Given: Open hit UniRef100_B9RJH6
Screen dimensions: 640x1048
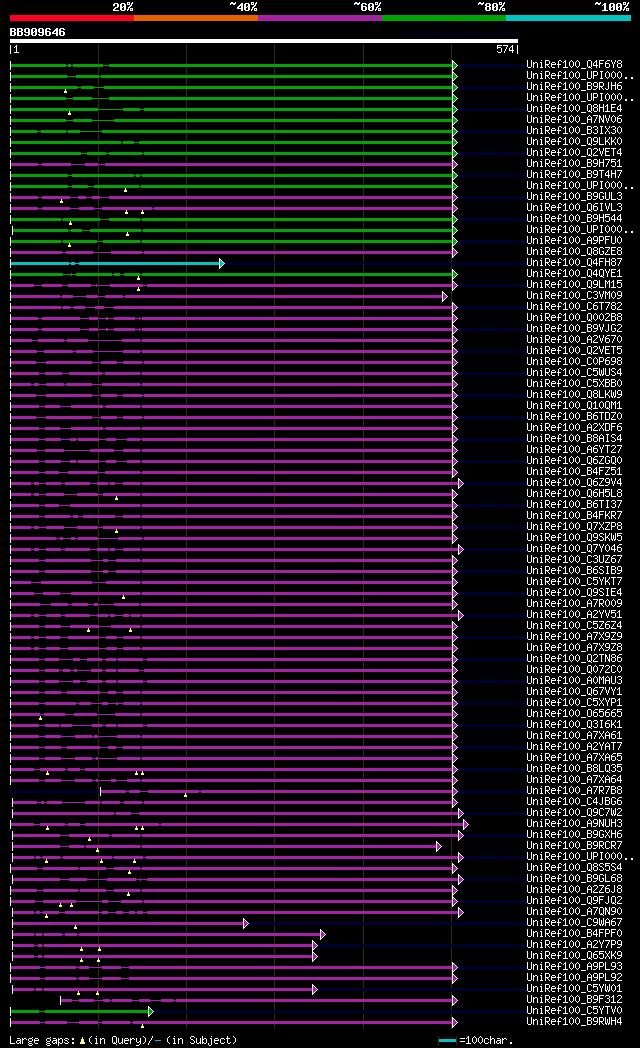Looking at the screenshot, I should [574, 87].
